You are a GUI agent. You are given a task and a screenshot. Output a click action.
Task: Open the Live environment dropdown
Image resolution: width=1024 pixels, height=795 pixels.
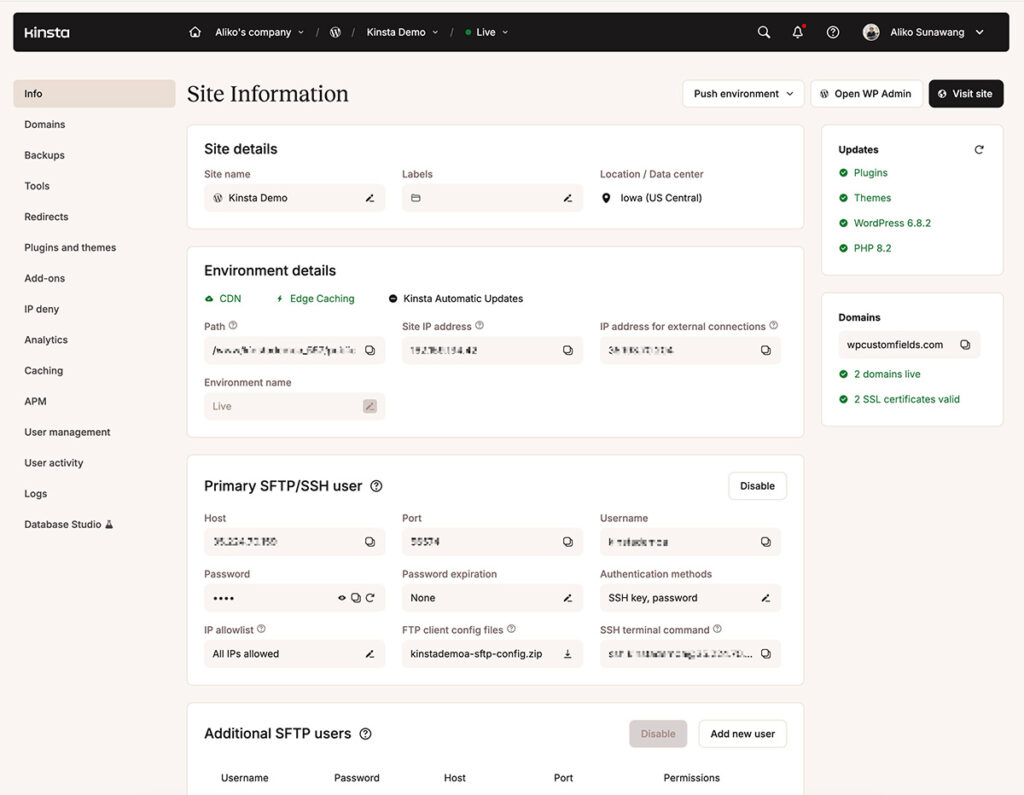[487, 32]
